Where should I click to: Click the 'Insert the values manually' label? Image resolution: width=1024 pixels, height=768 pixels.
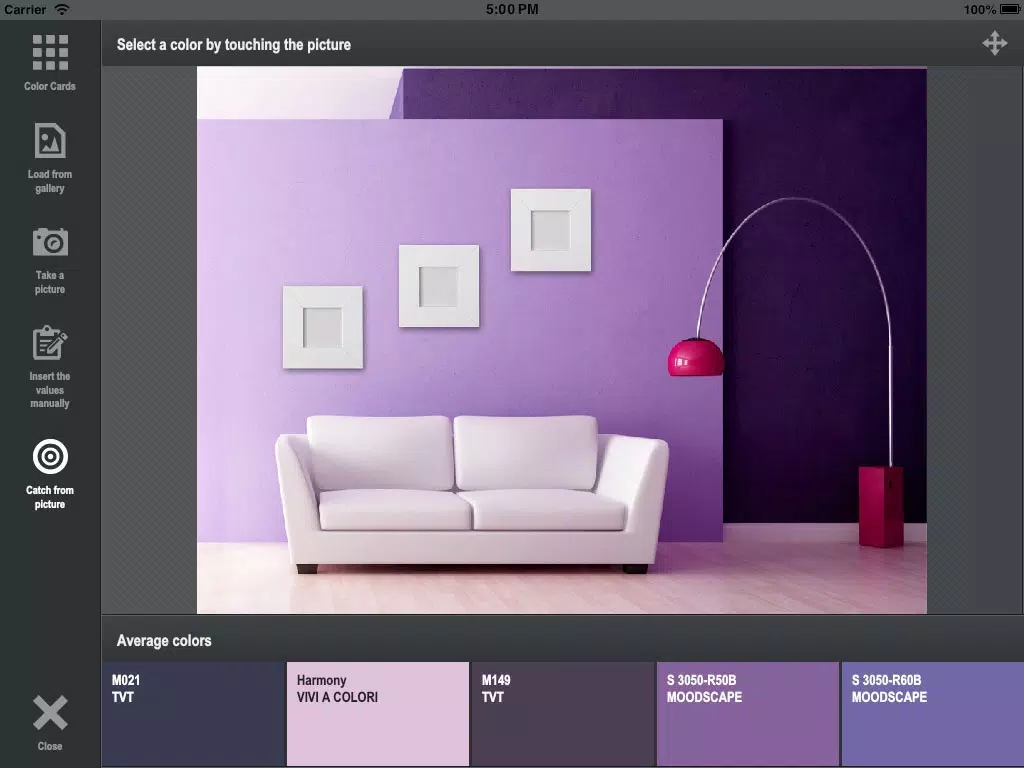(50, 390)
